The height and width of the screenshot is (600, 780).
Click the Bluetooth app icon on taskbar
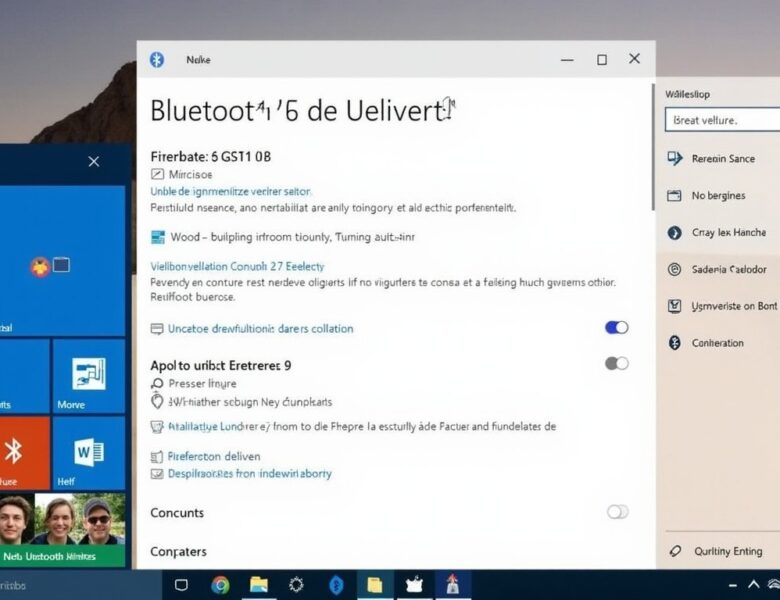click(x=336, y=585)
